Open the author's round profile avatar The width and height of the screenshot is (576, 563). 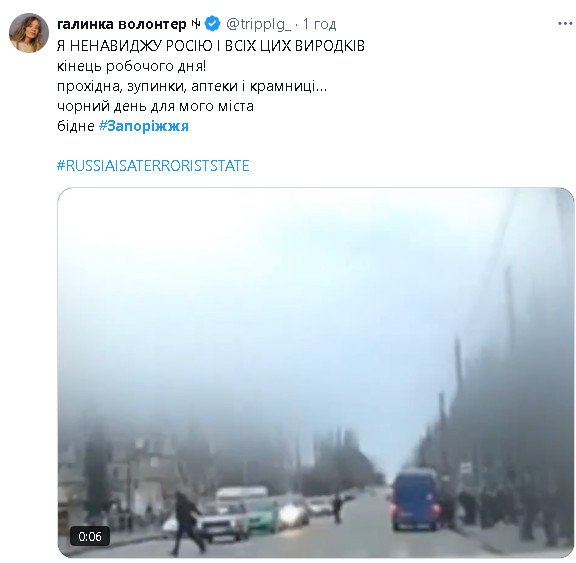click(29, 33)
